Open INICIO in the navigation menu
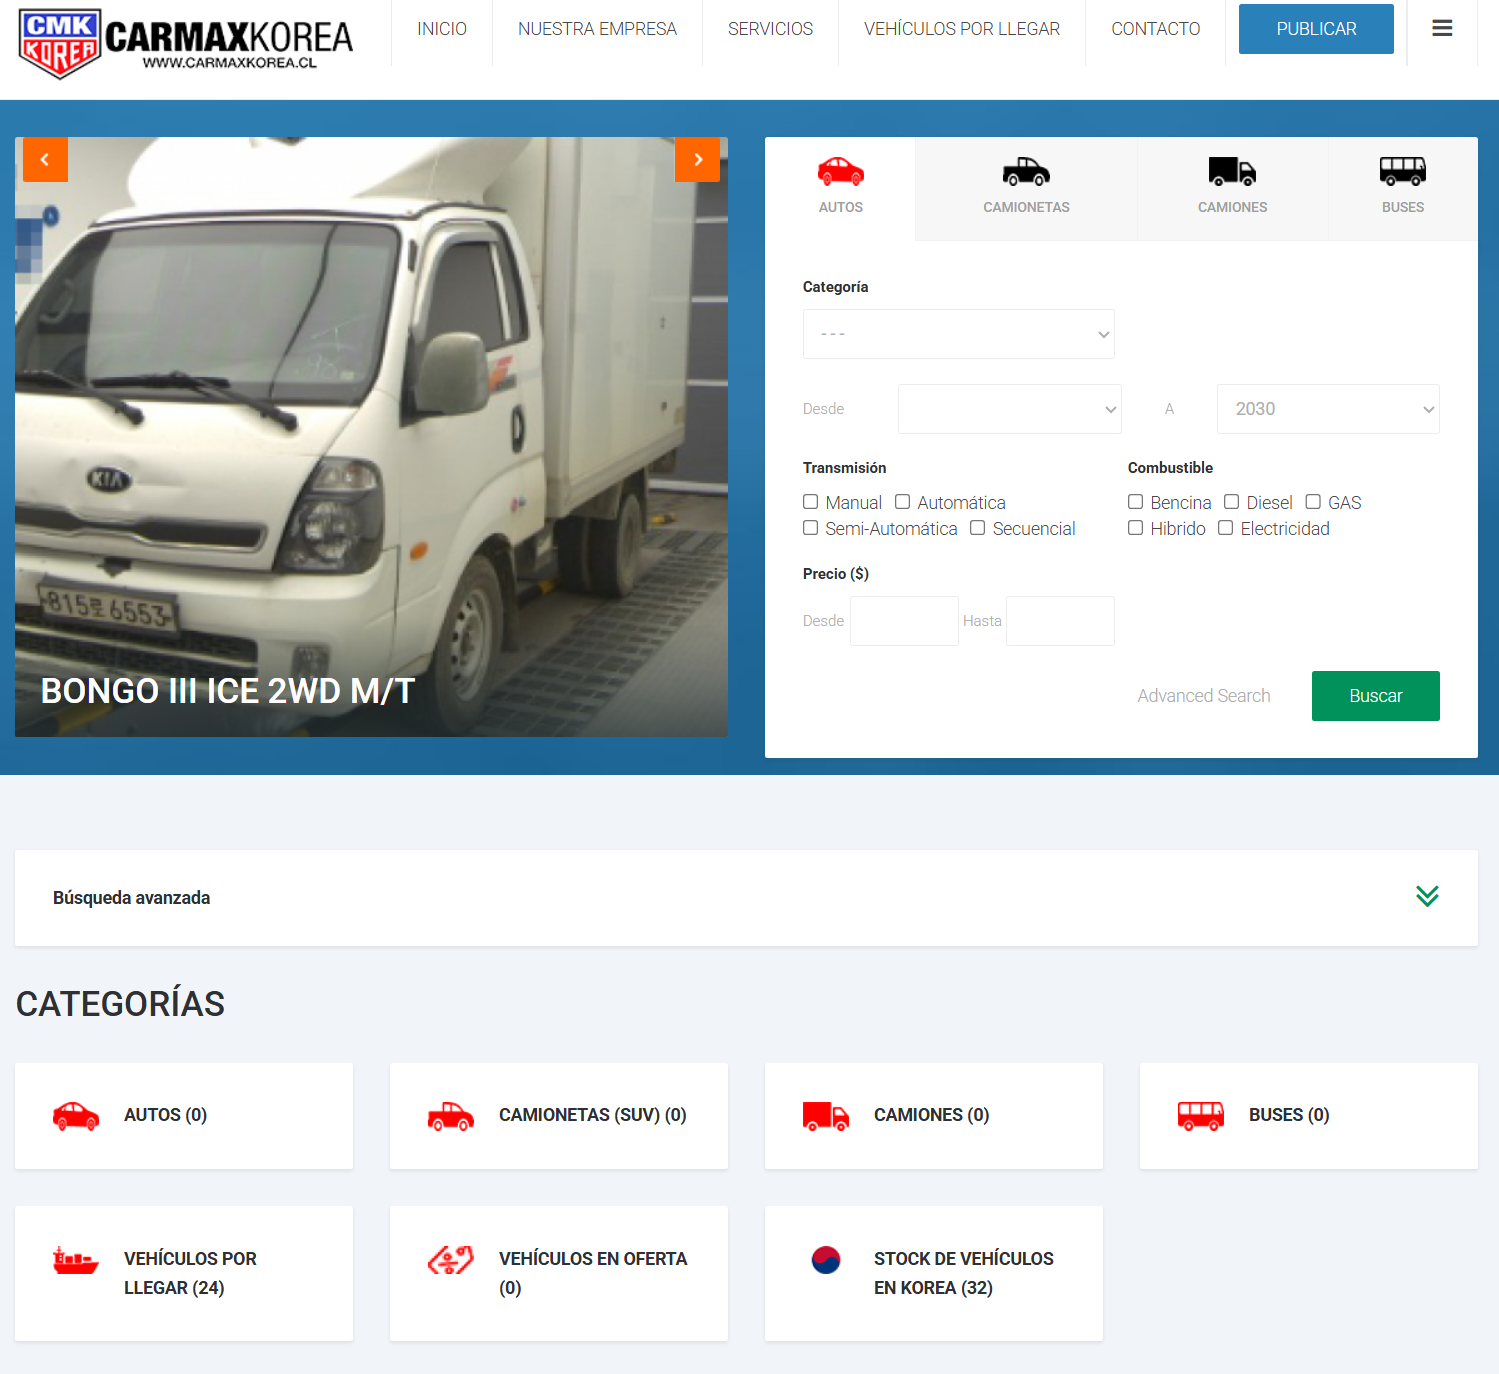1499x1374 pixels. coord(442,29)
